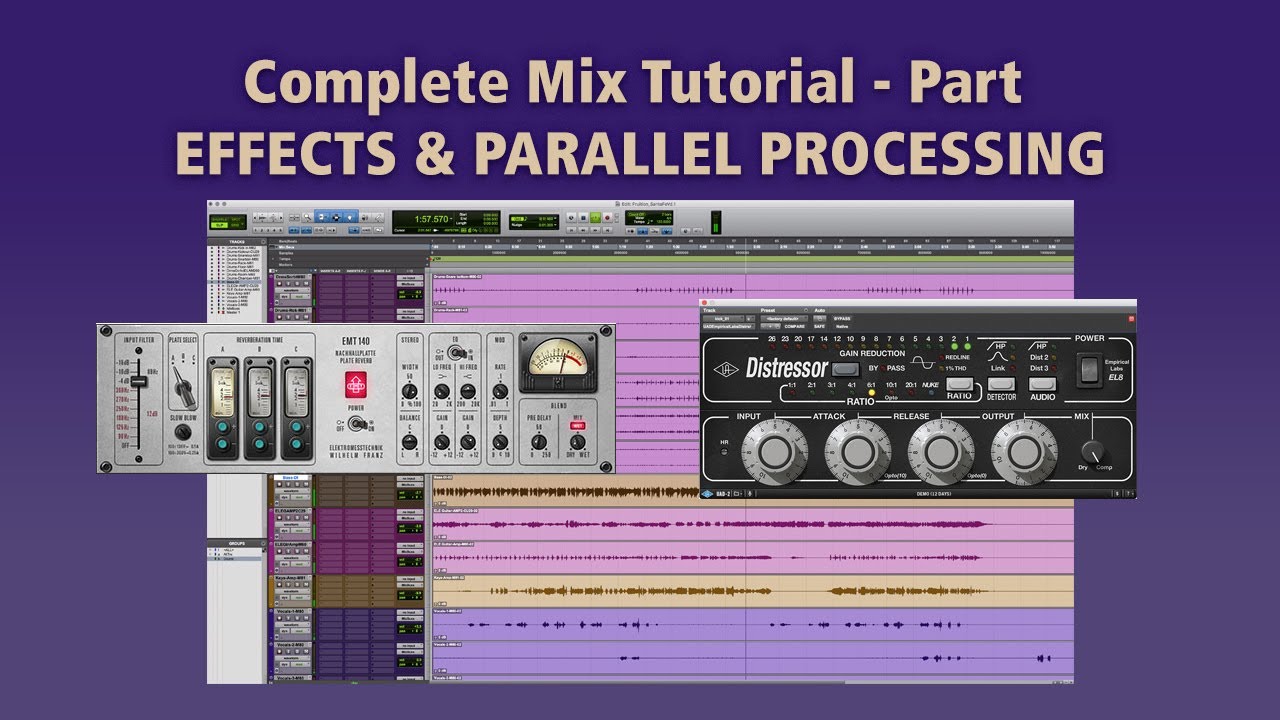Flip the EMT 140 EQ in/out switch
Screen dimensions: 1280x720
point(456,352)
